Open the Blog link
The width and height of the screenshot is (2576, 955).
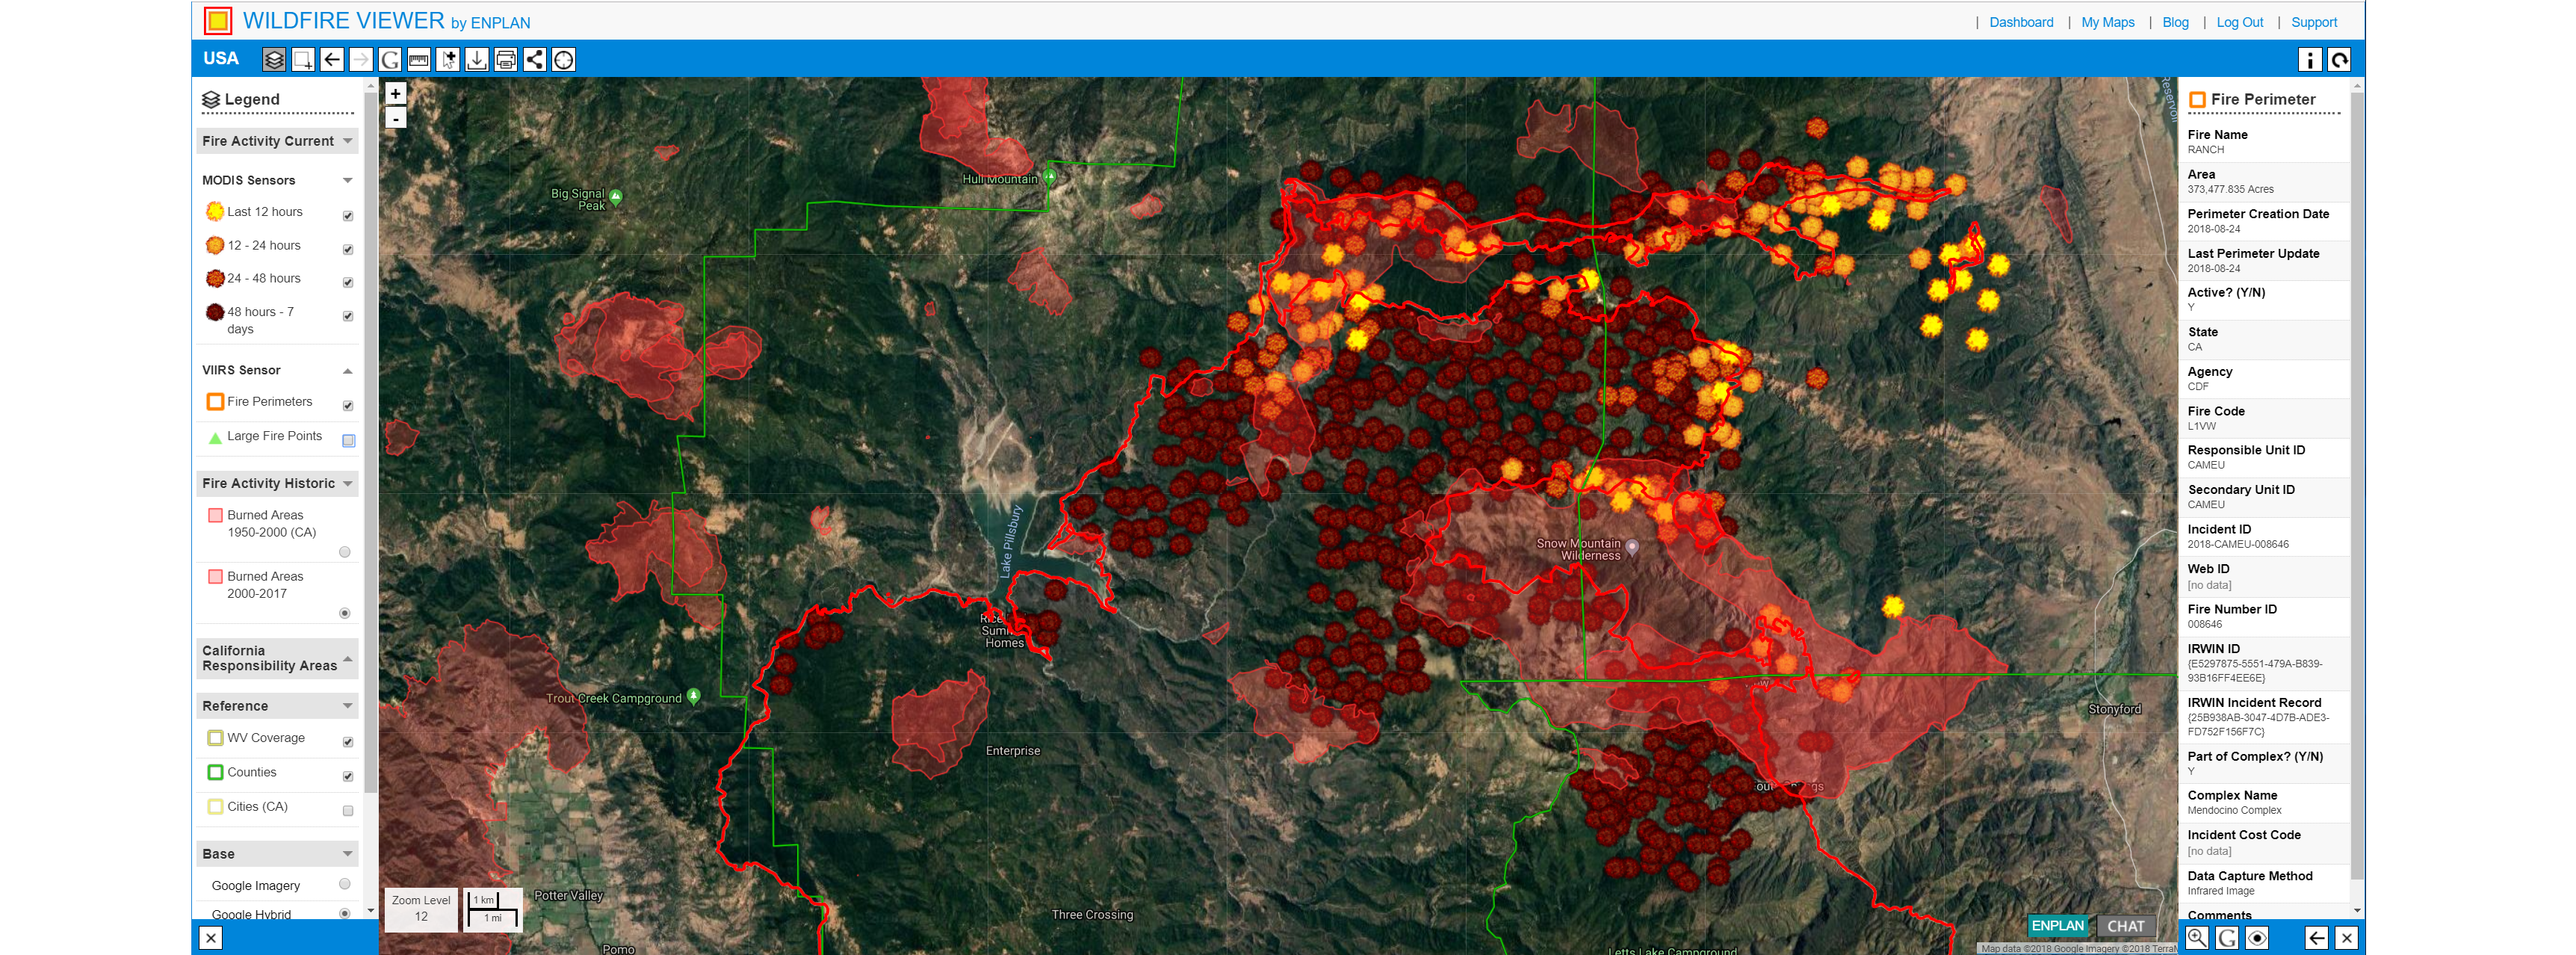pyautogui.click(x=2175, y=22)
